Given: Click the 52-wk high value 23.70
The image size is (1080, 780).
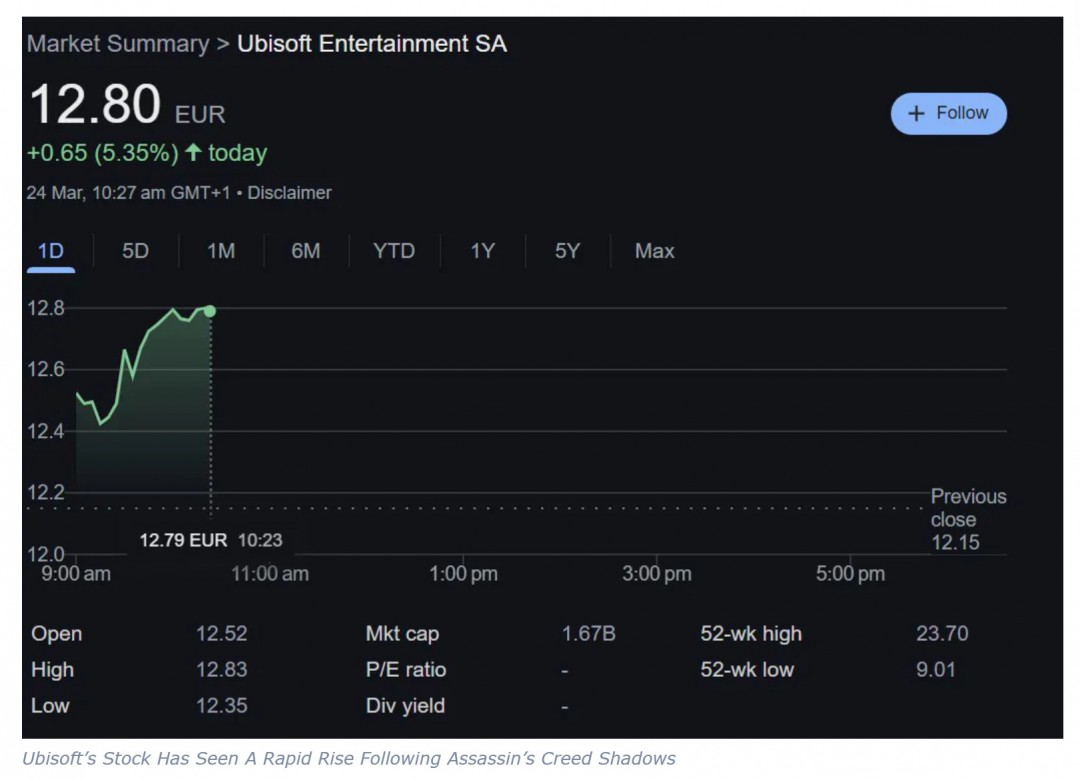Looking at the screenshot, I should [942, 633].
